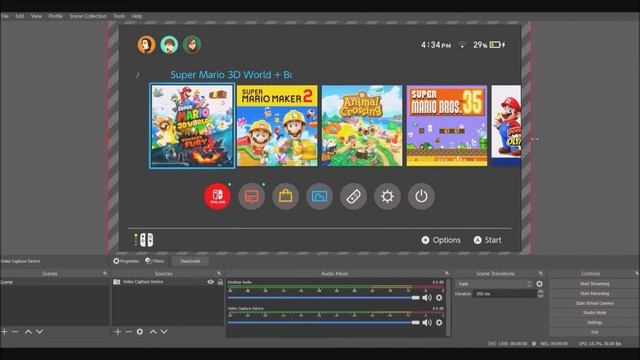Open the Switch News icon

click(251, 196)
